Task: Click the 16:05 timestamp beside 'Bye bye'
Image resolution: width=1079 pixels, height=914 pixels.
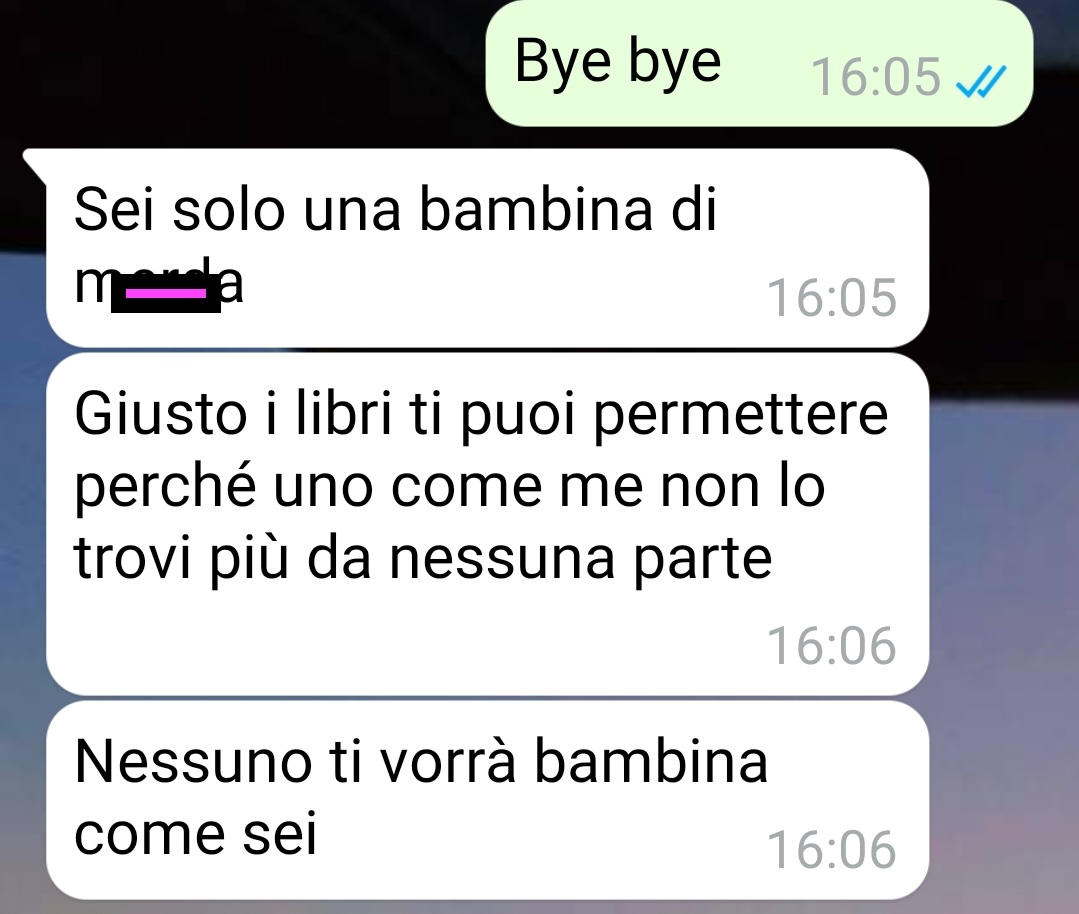Action: (x=876, y=77)
